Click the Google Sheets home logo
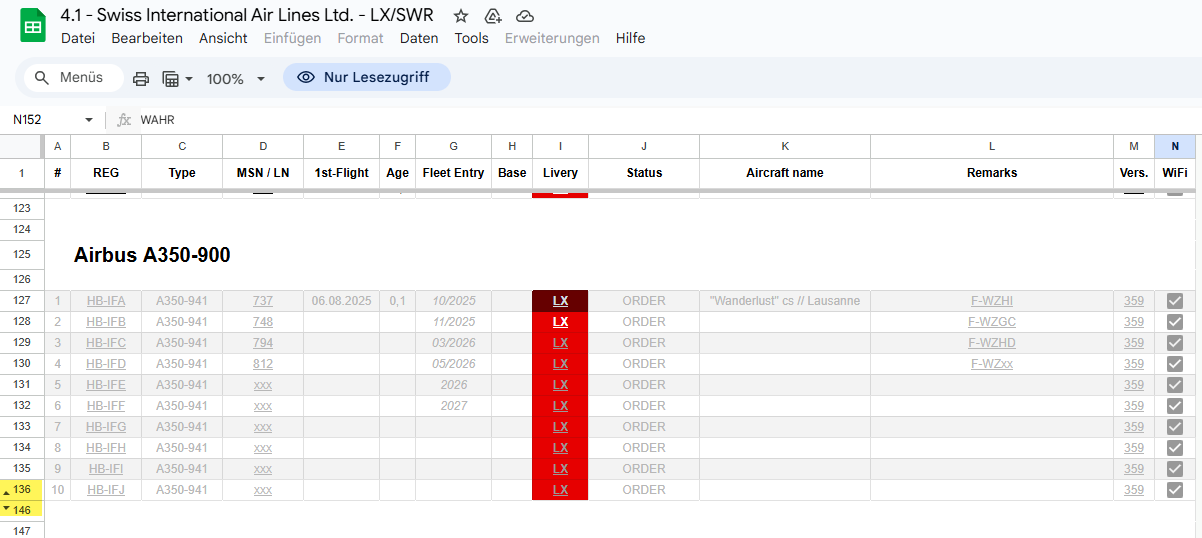Viewport: 1202px width, 538px height. point(33,26)
